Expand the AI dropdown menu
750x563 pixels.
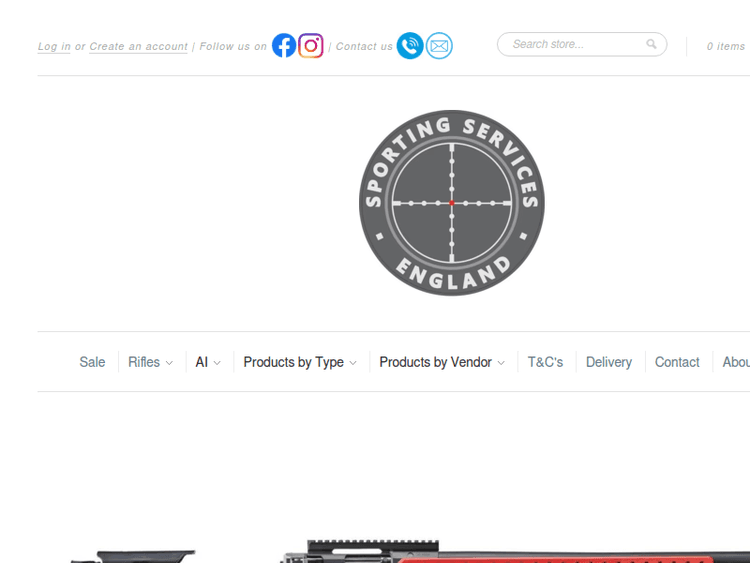click(x=208, y=362)
